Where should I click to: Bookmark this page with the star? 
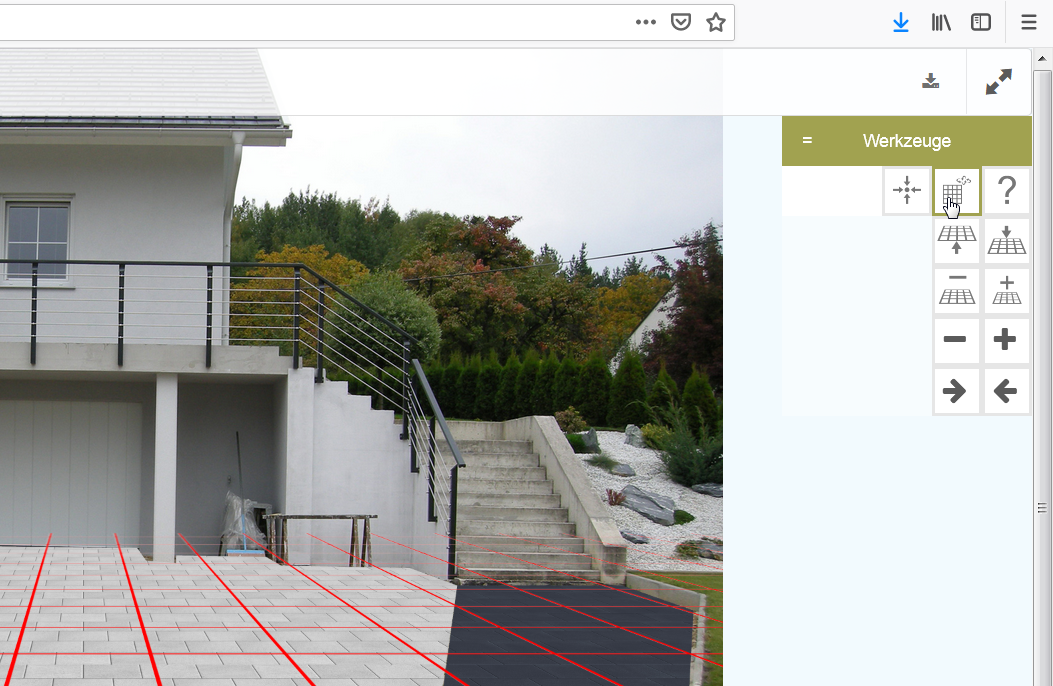(716, 22)
